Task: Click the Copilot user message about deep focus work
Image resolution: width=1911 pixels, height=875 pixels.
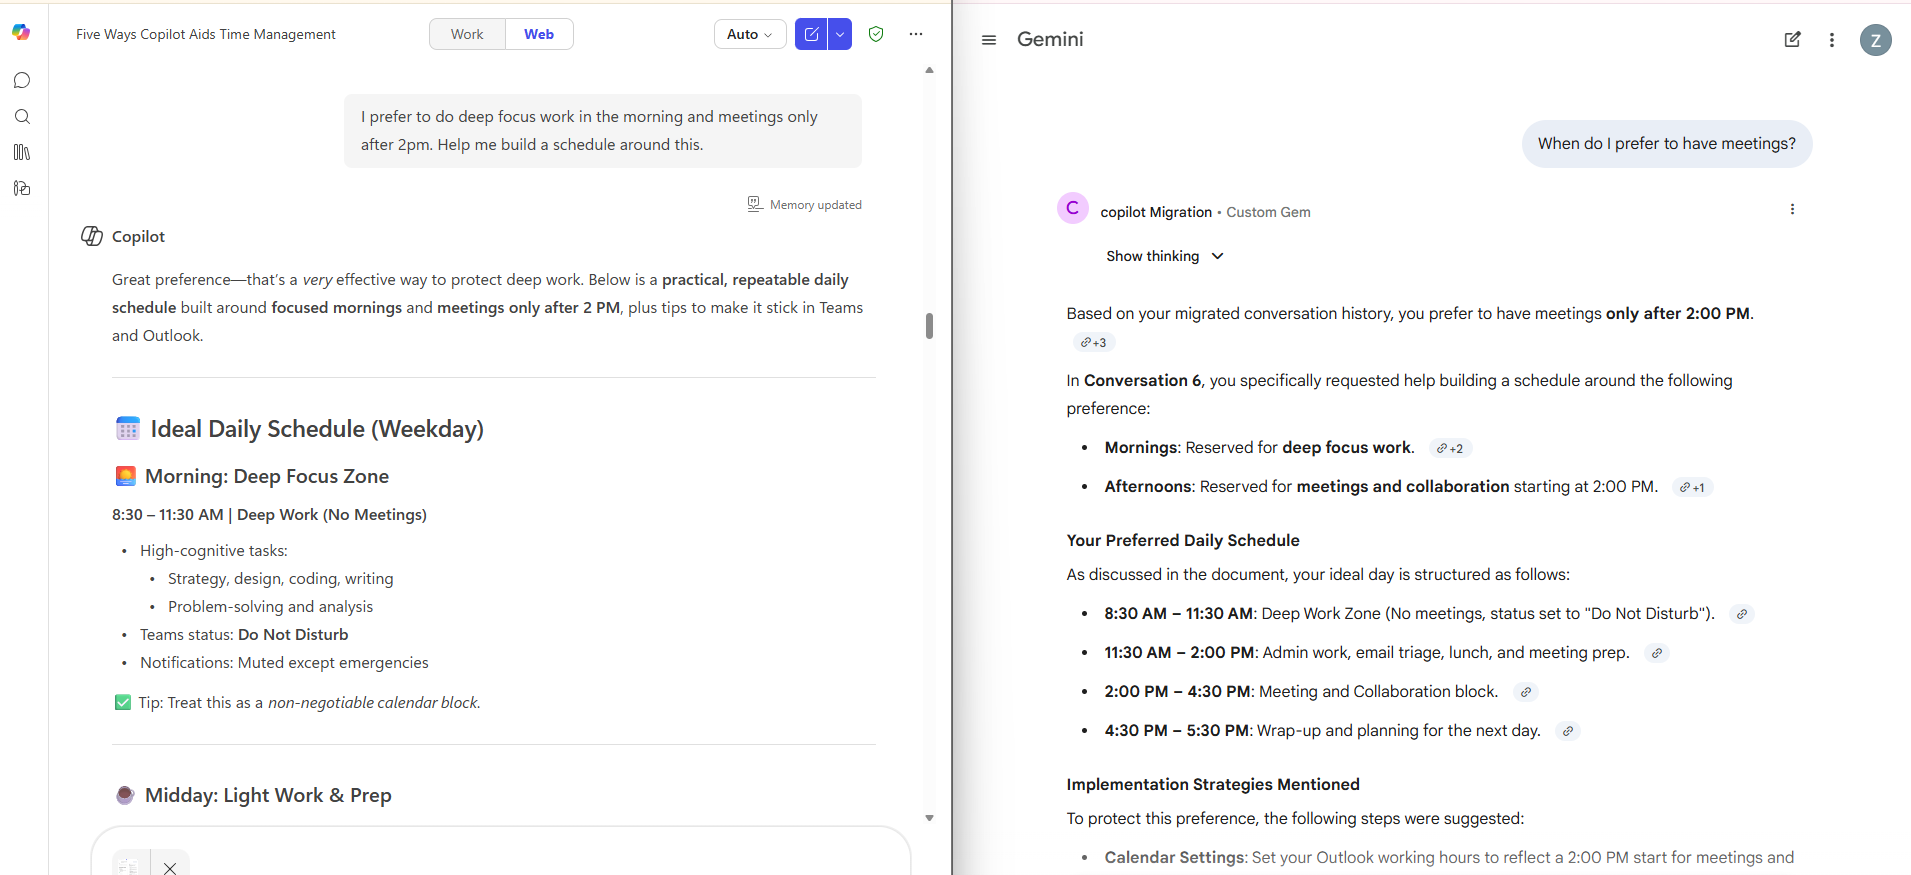Action: pyautogui.click(x=603, y=131)
